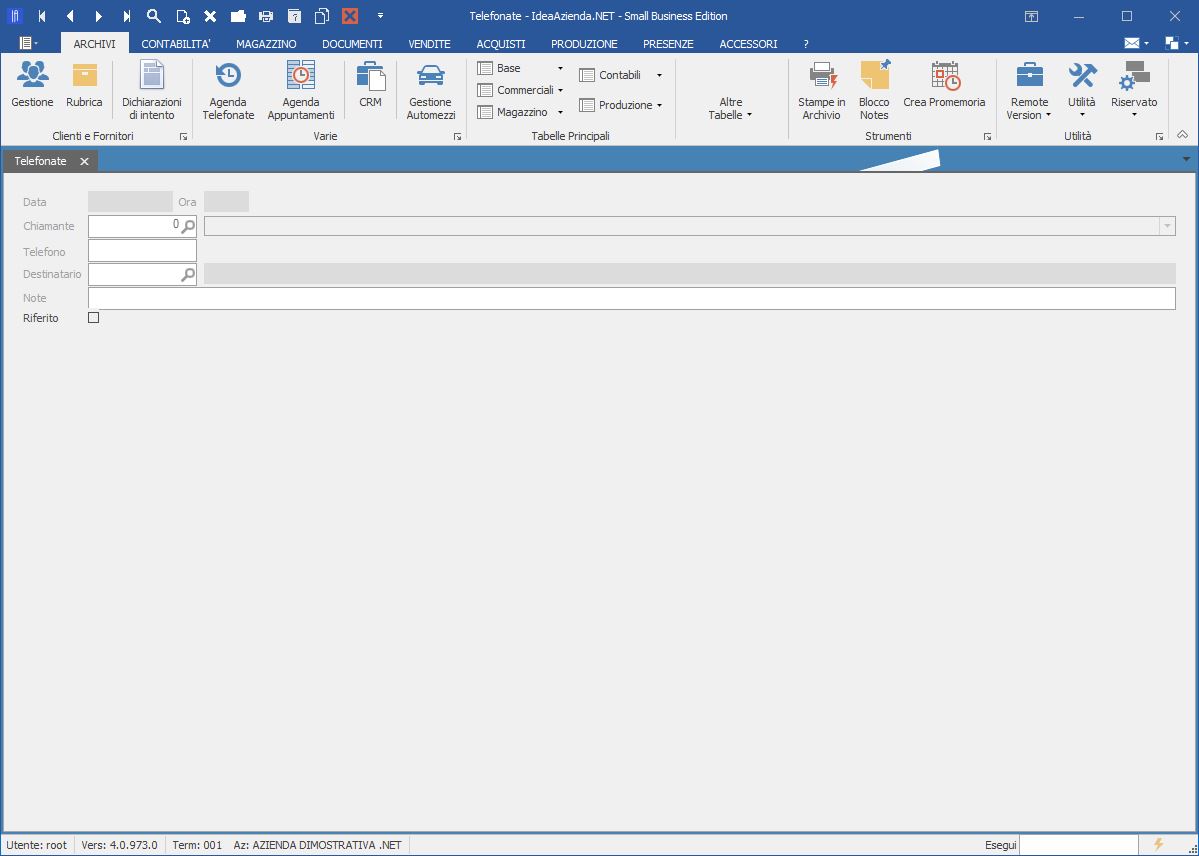Image resolution: width=1199 pixels, height=856 pixels.
Task: Expand Strumenti group dialog launcher
Action: click(987, 137)
